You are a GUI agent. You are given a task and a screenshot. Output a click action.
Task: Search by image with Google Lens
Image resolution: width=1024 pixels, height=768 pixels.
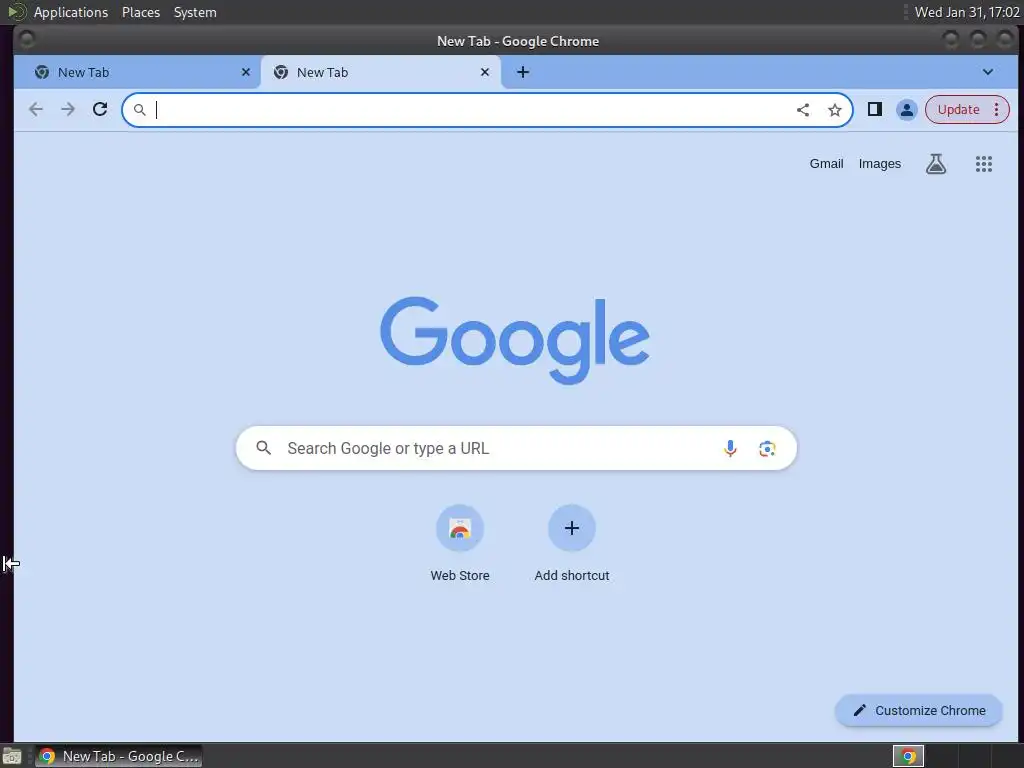coord(767,448)
